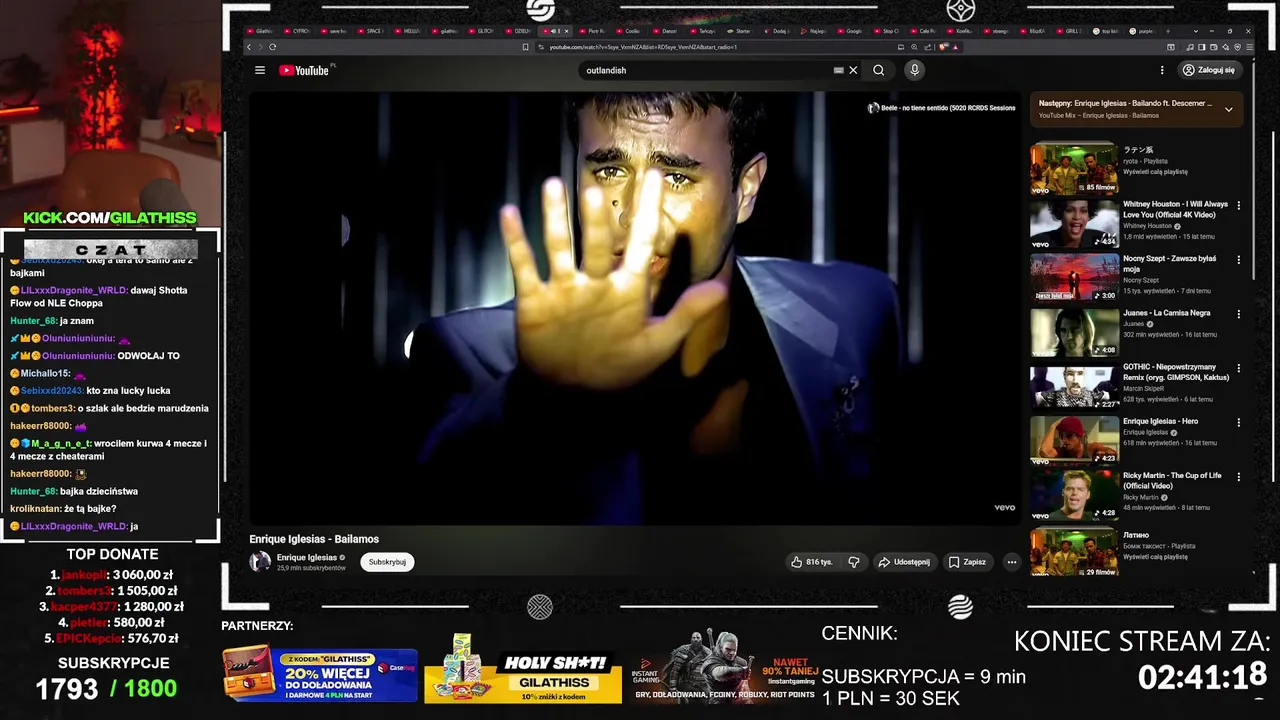Open options for Nocny Szept video
Image resolution: width=1280 pixels, height=720 pixels.
click(1238, 259)
